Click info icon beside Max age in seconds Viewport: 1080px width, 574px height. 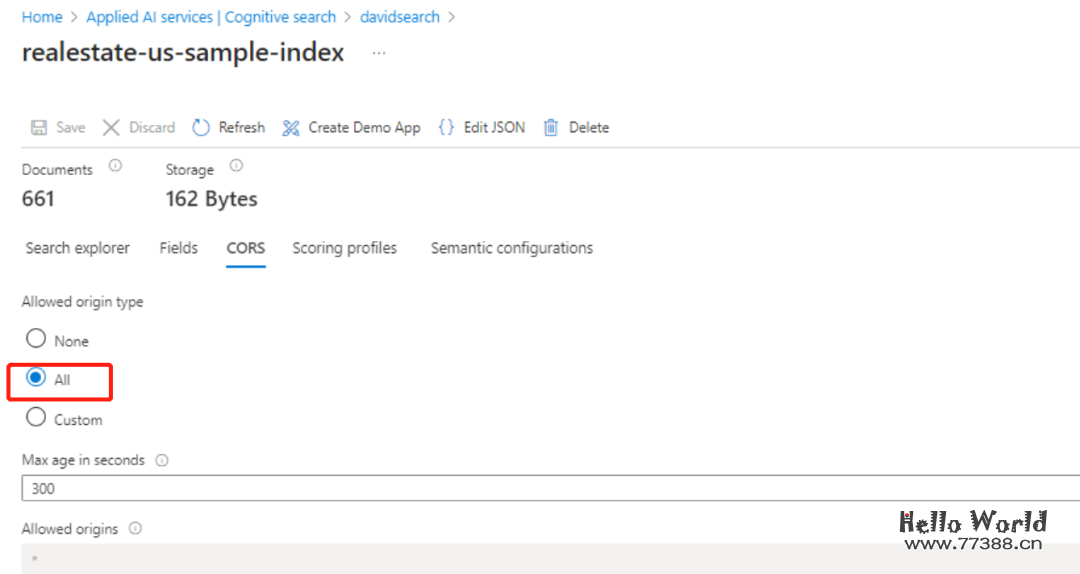[x=162, y=461]
